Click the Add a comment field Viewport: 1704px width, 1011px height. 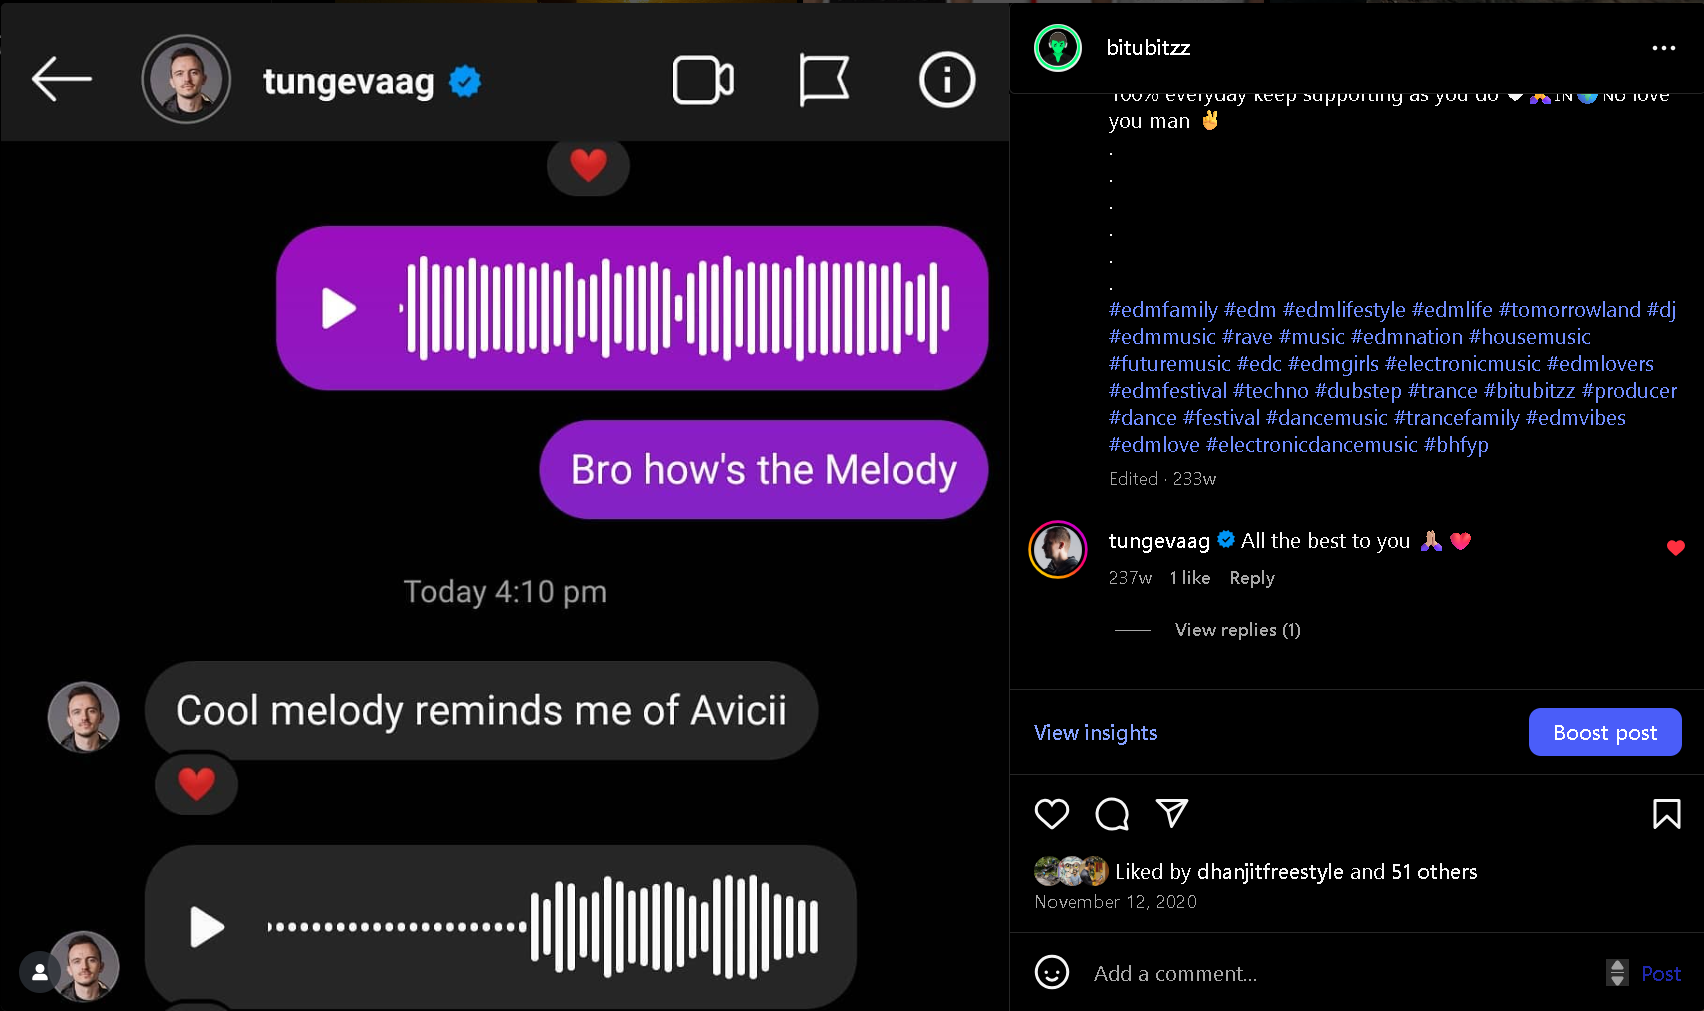[1340, 973]
